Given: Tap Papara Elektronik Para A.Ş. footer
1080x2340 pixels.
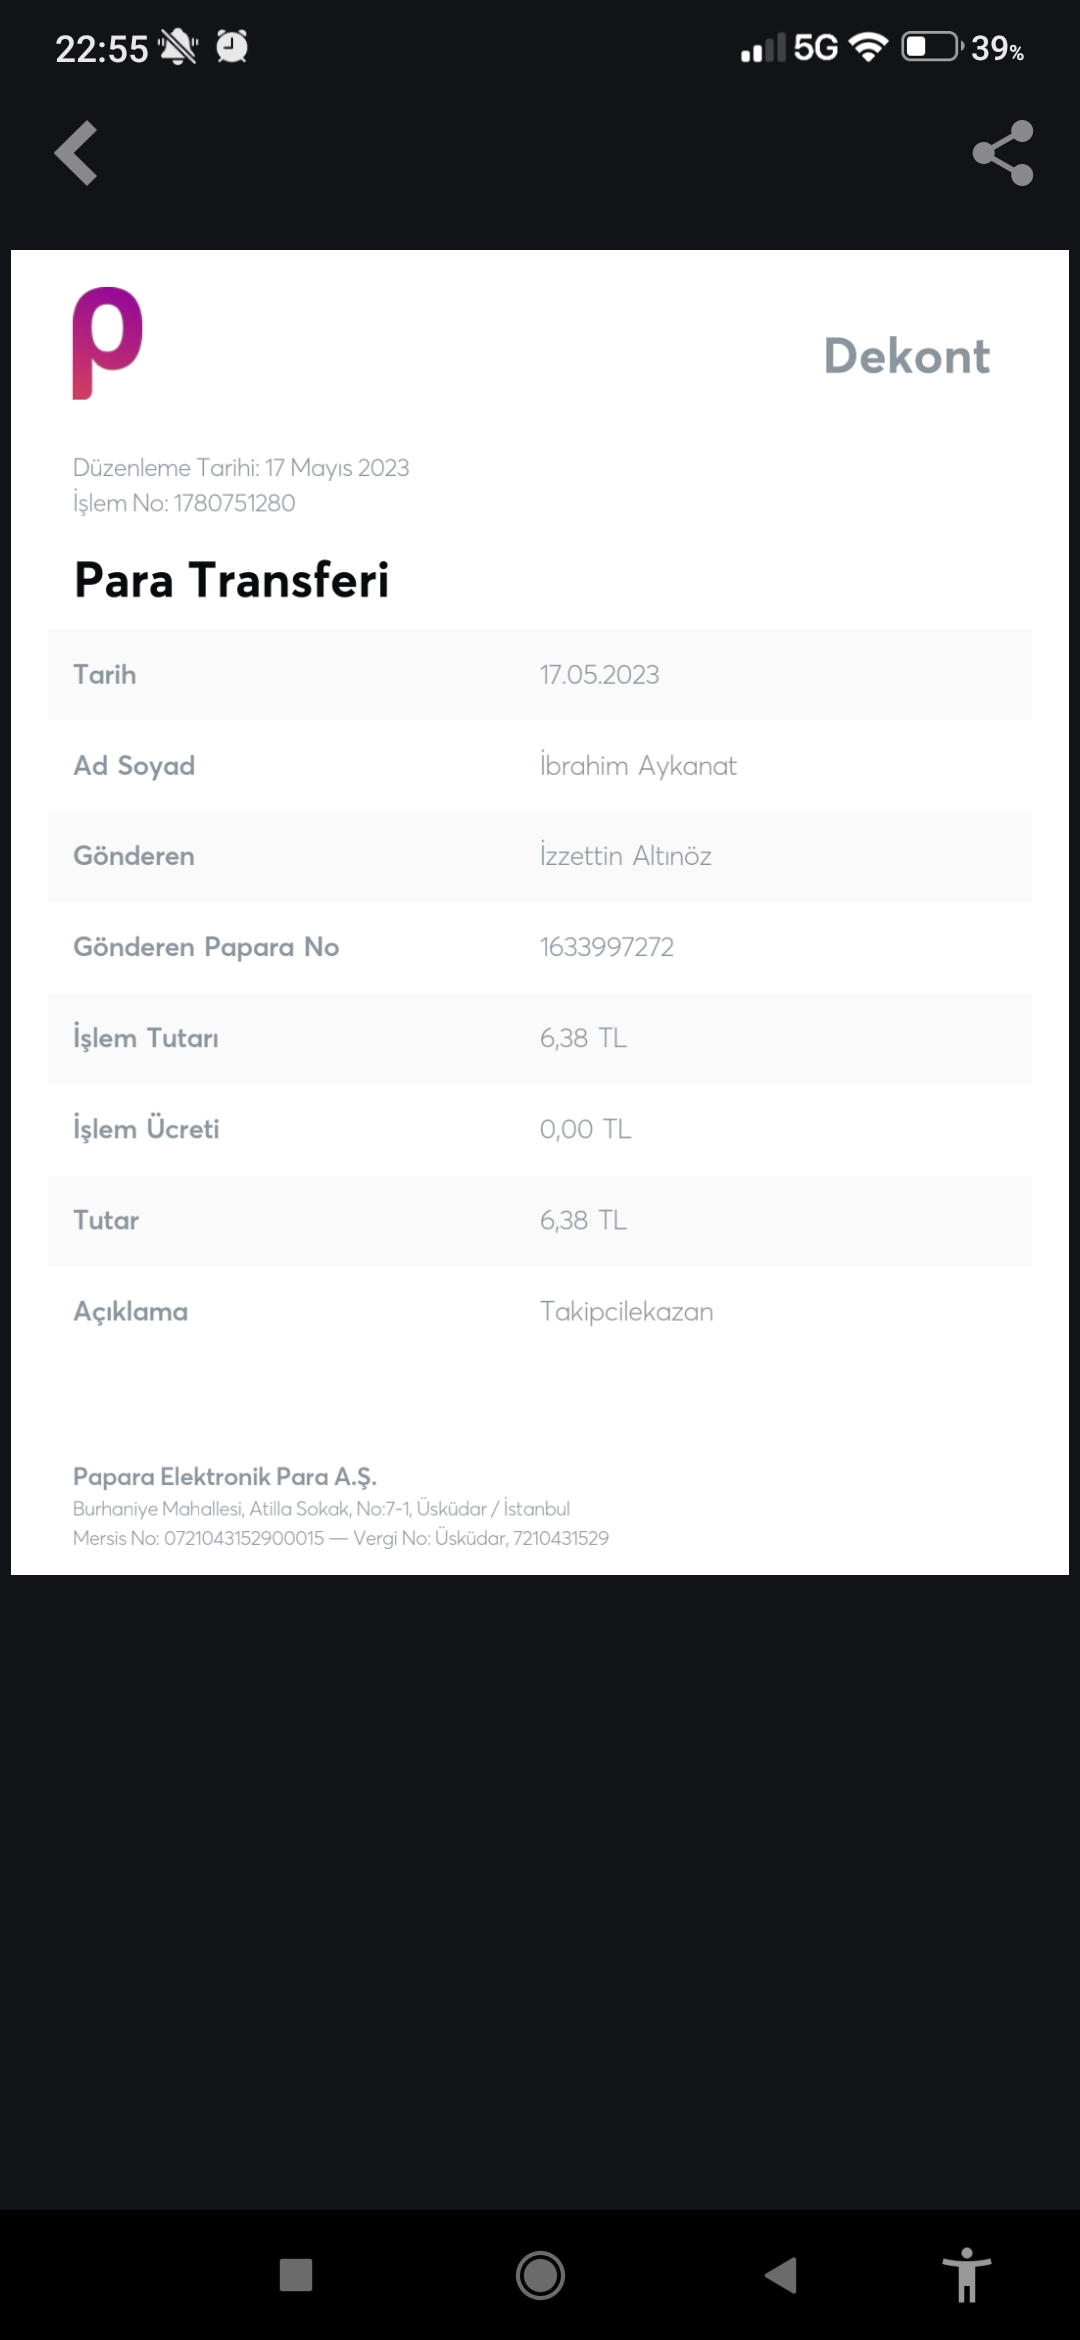Looking at the screenshot, I should tap(225, 1477).
